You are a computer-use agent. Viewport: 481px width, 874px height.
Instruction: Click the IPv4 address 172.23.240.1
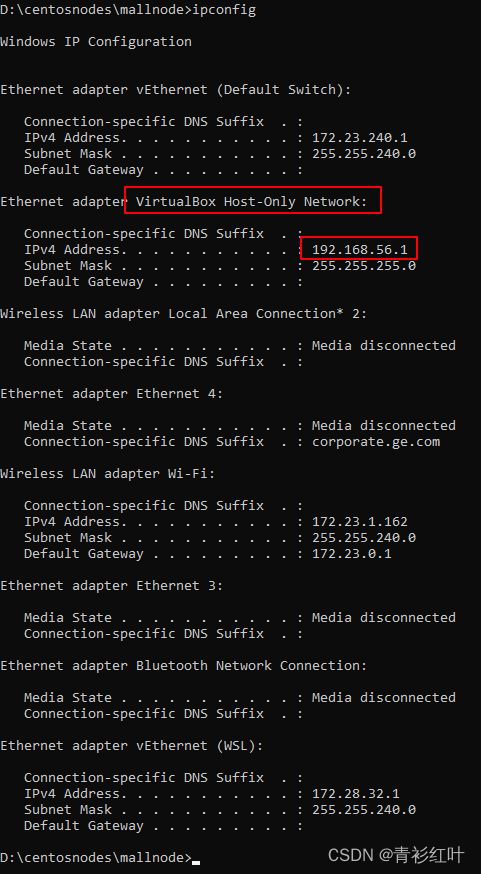[x=359, y=138]
